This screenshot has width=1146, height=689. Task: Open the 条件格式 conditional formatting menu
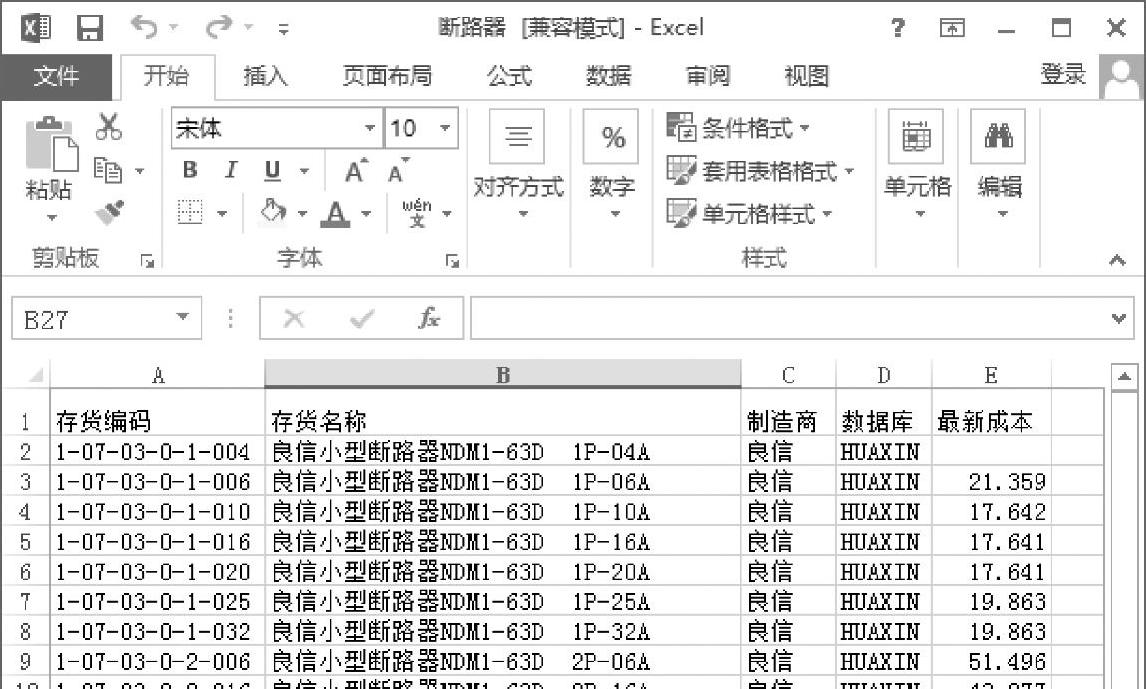click(x=739, y=128)
